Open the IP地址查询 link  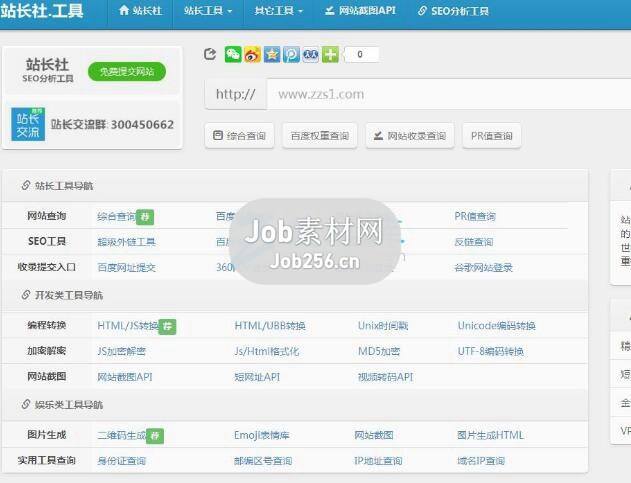tap(378, 461)
